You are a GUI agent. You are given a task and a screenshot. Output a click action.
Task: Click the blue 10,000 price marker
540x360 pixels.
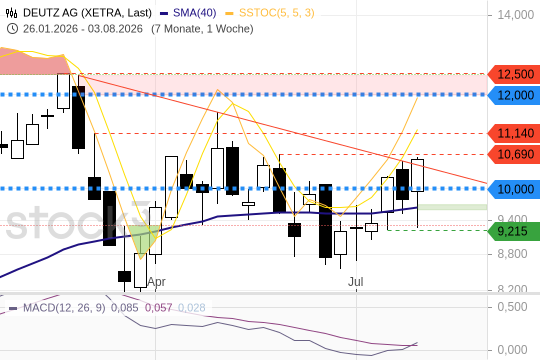[514, 189]
